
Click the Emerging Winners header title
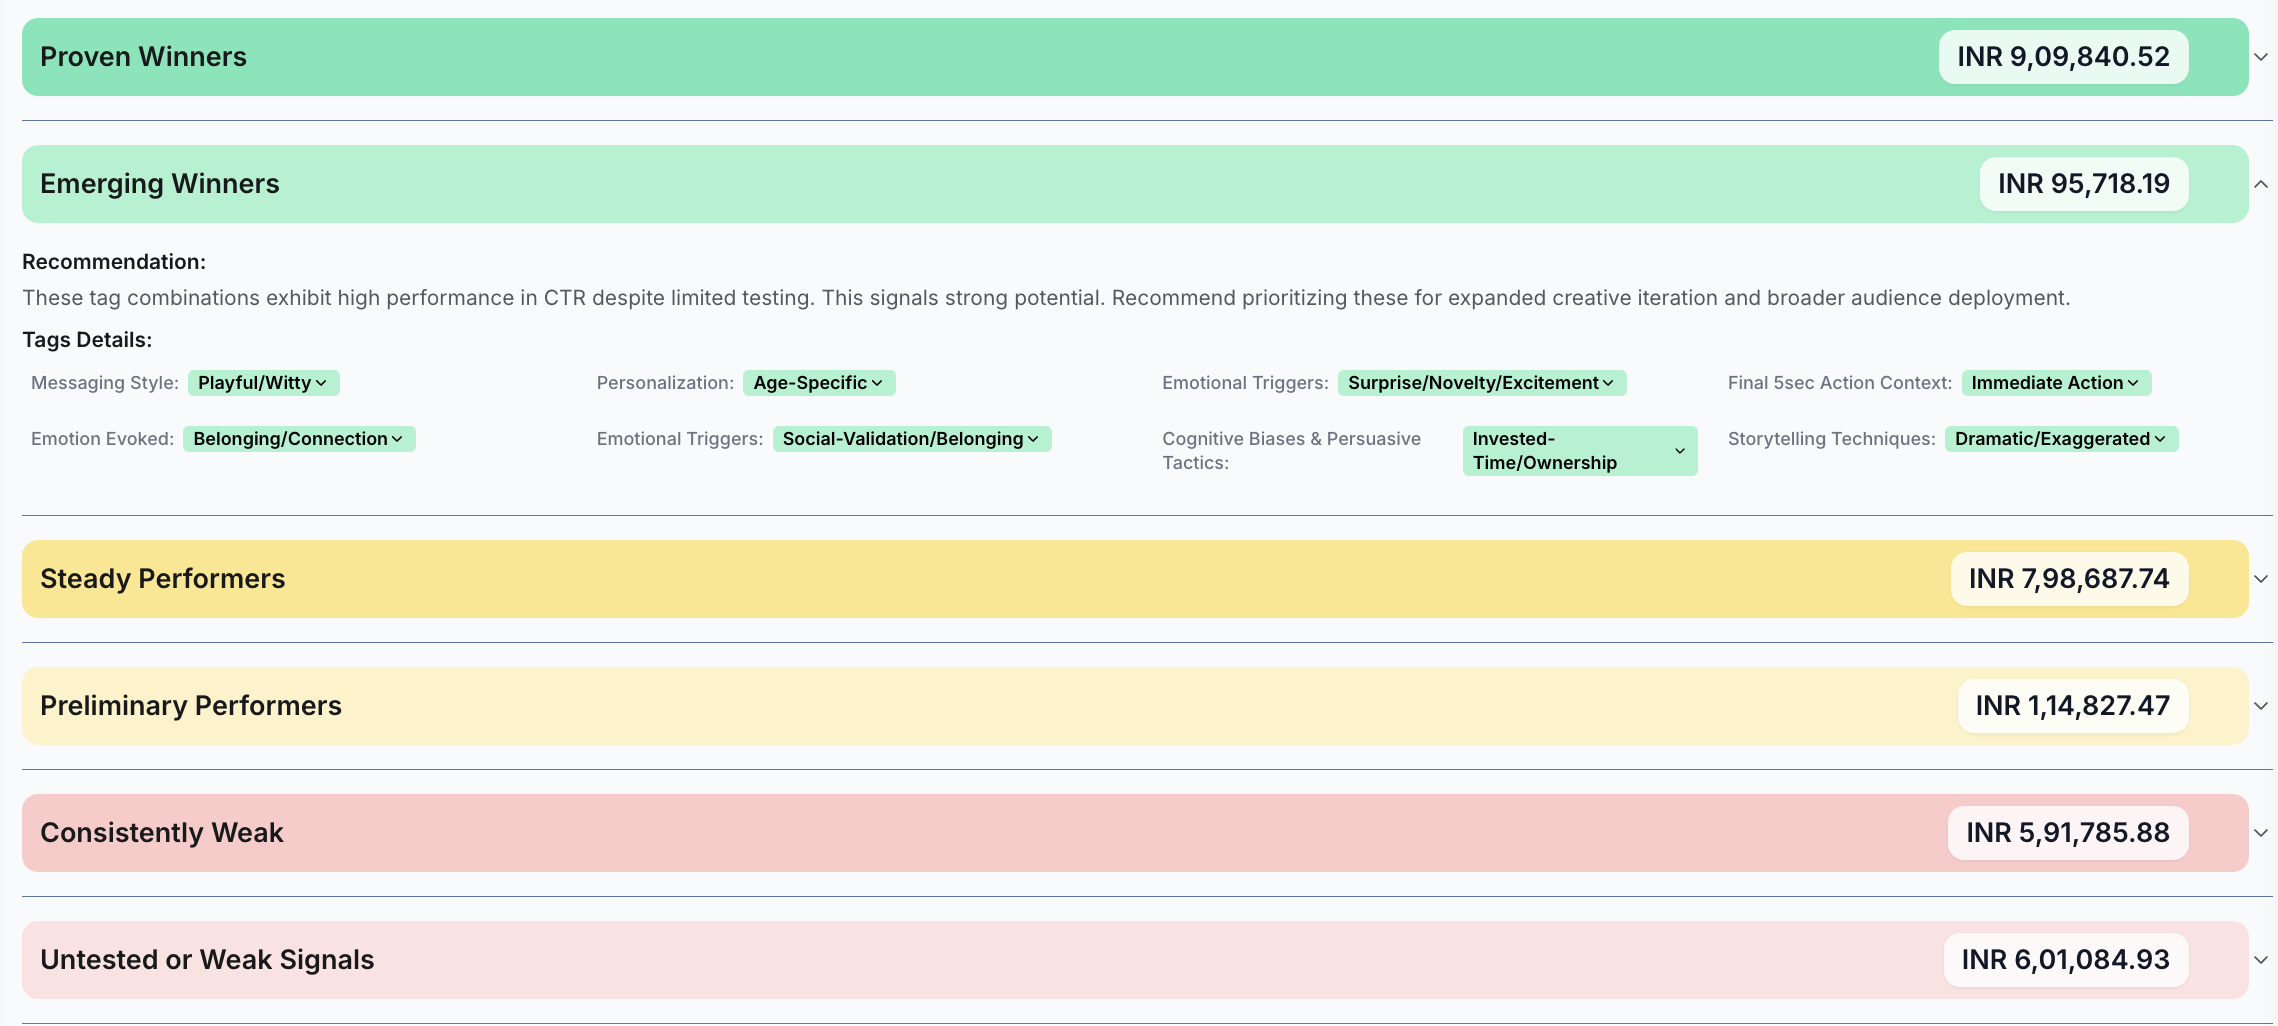[160, 184]
